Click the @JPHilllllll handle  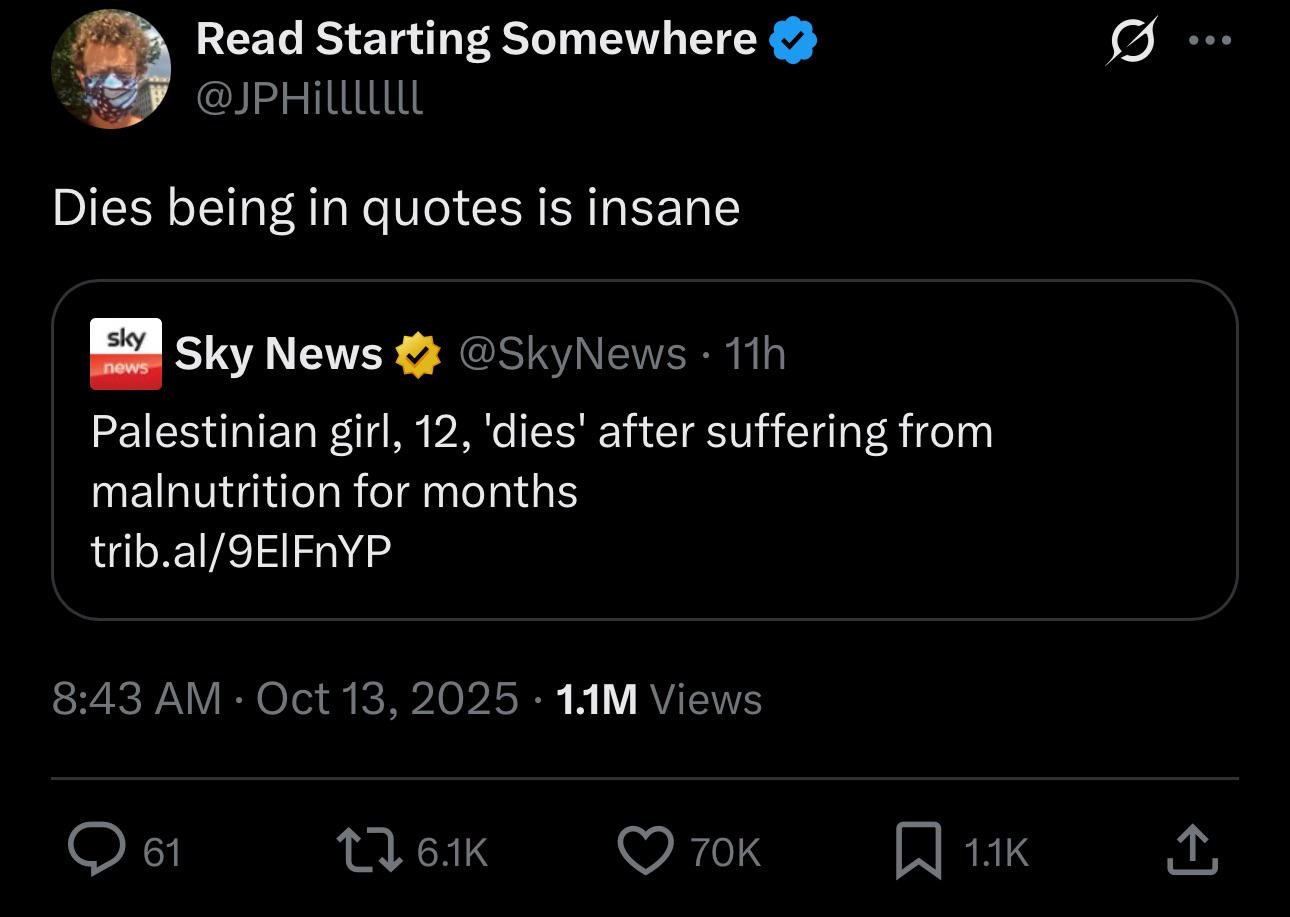310,97
